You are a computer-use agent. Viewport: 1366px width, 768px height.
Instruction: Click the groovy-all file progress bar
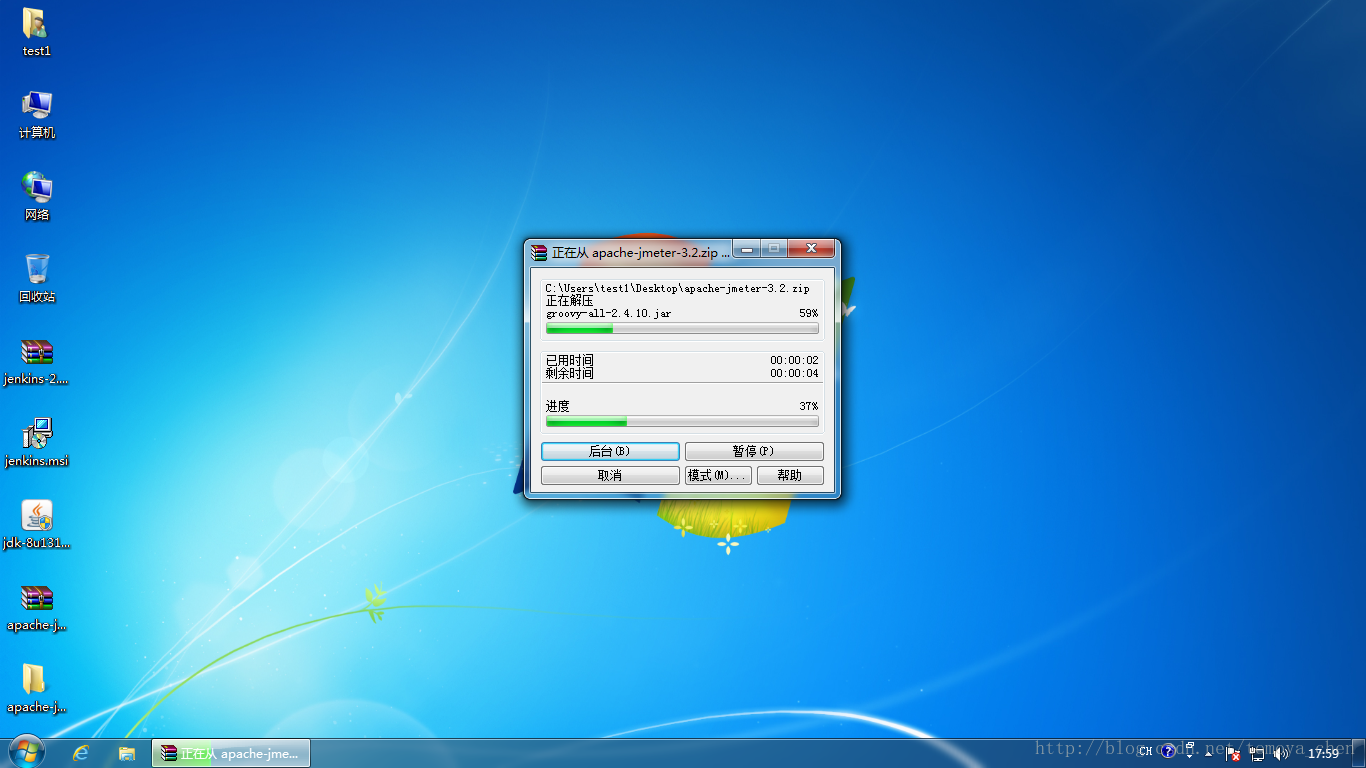[682, 328]
